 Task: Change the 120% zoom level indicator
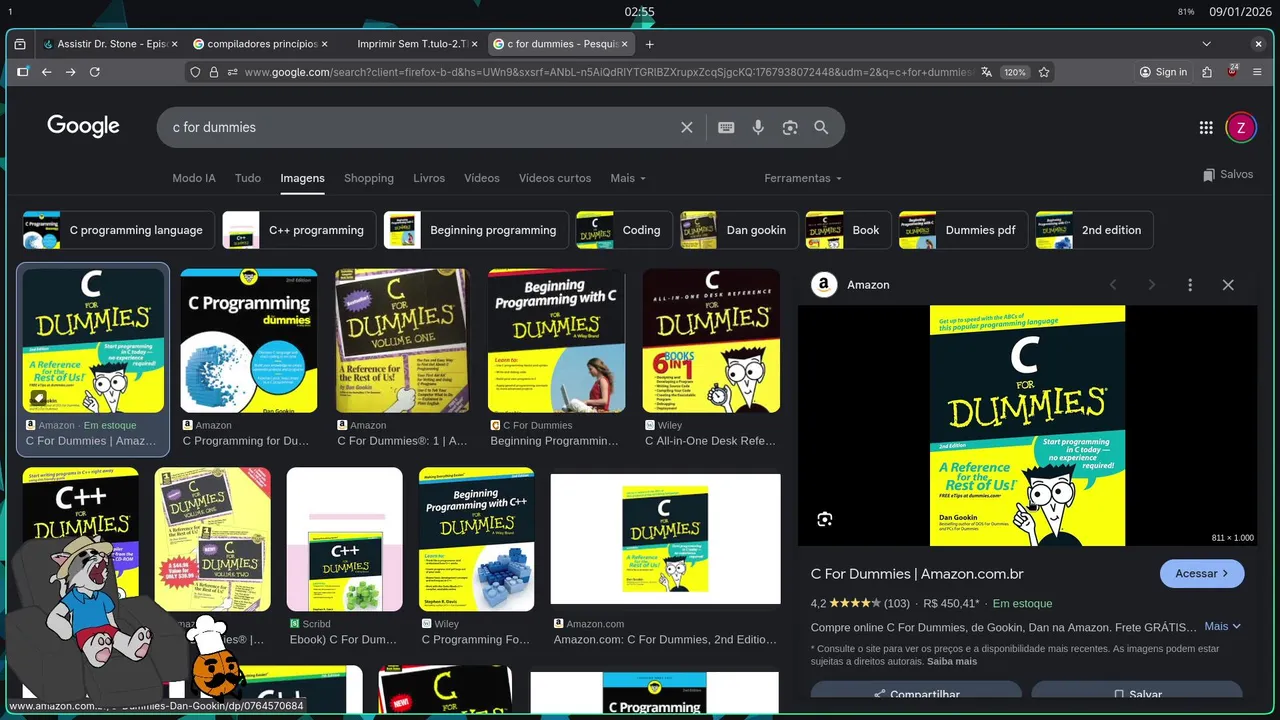[x=1015, y=72]
